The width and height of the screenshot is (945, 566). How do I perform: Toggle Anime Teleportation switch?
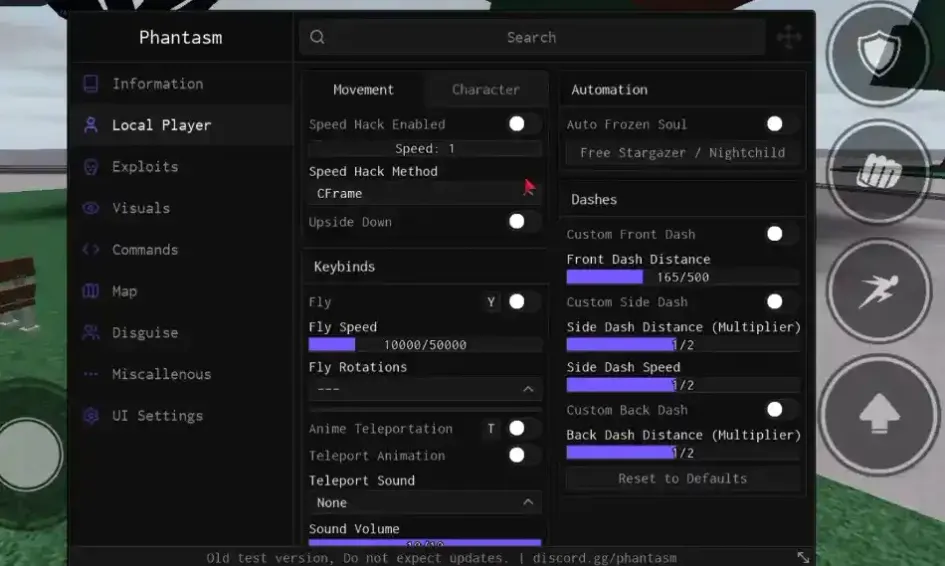pos(522,428)
